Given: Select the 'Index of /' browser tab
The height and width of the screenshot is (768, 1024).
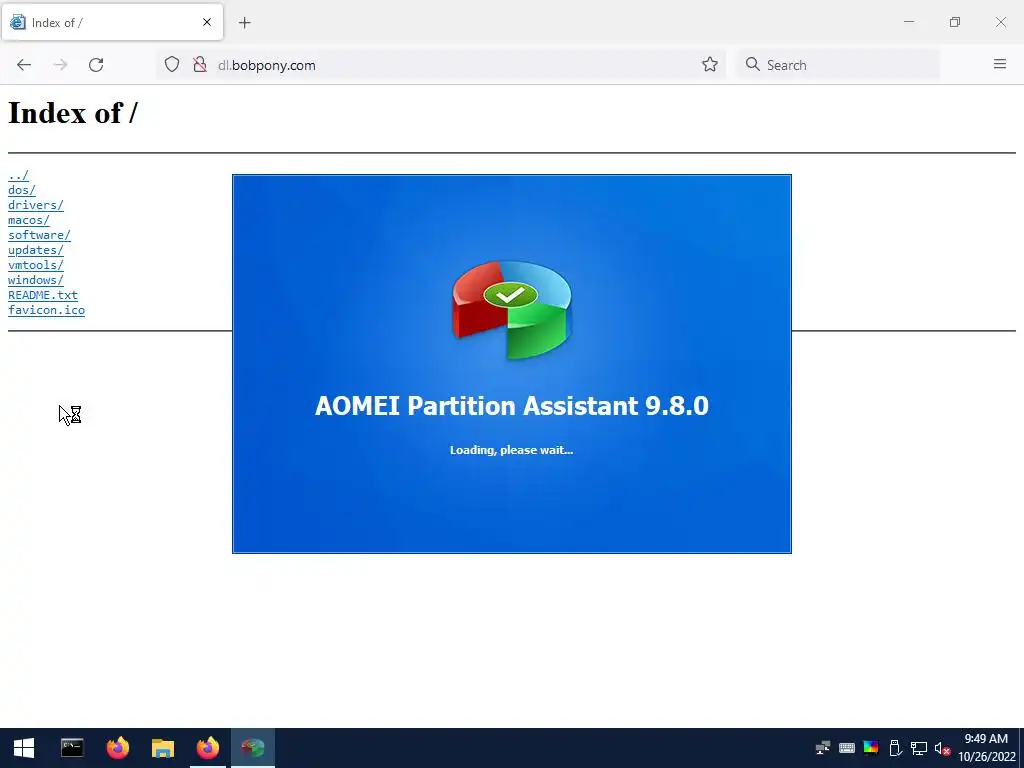Looking at the screenshot, I should pos(112,22).
